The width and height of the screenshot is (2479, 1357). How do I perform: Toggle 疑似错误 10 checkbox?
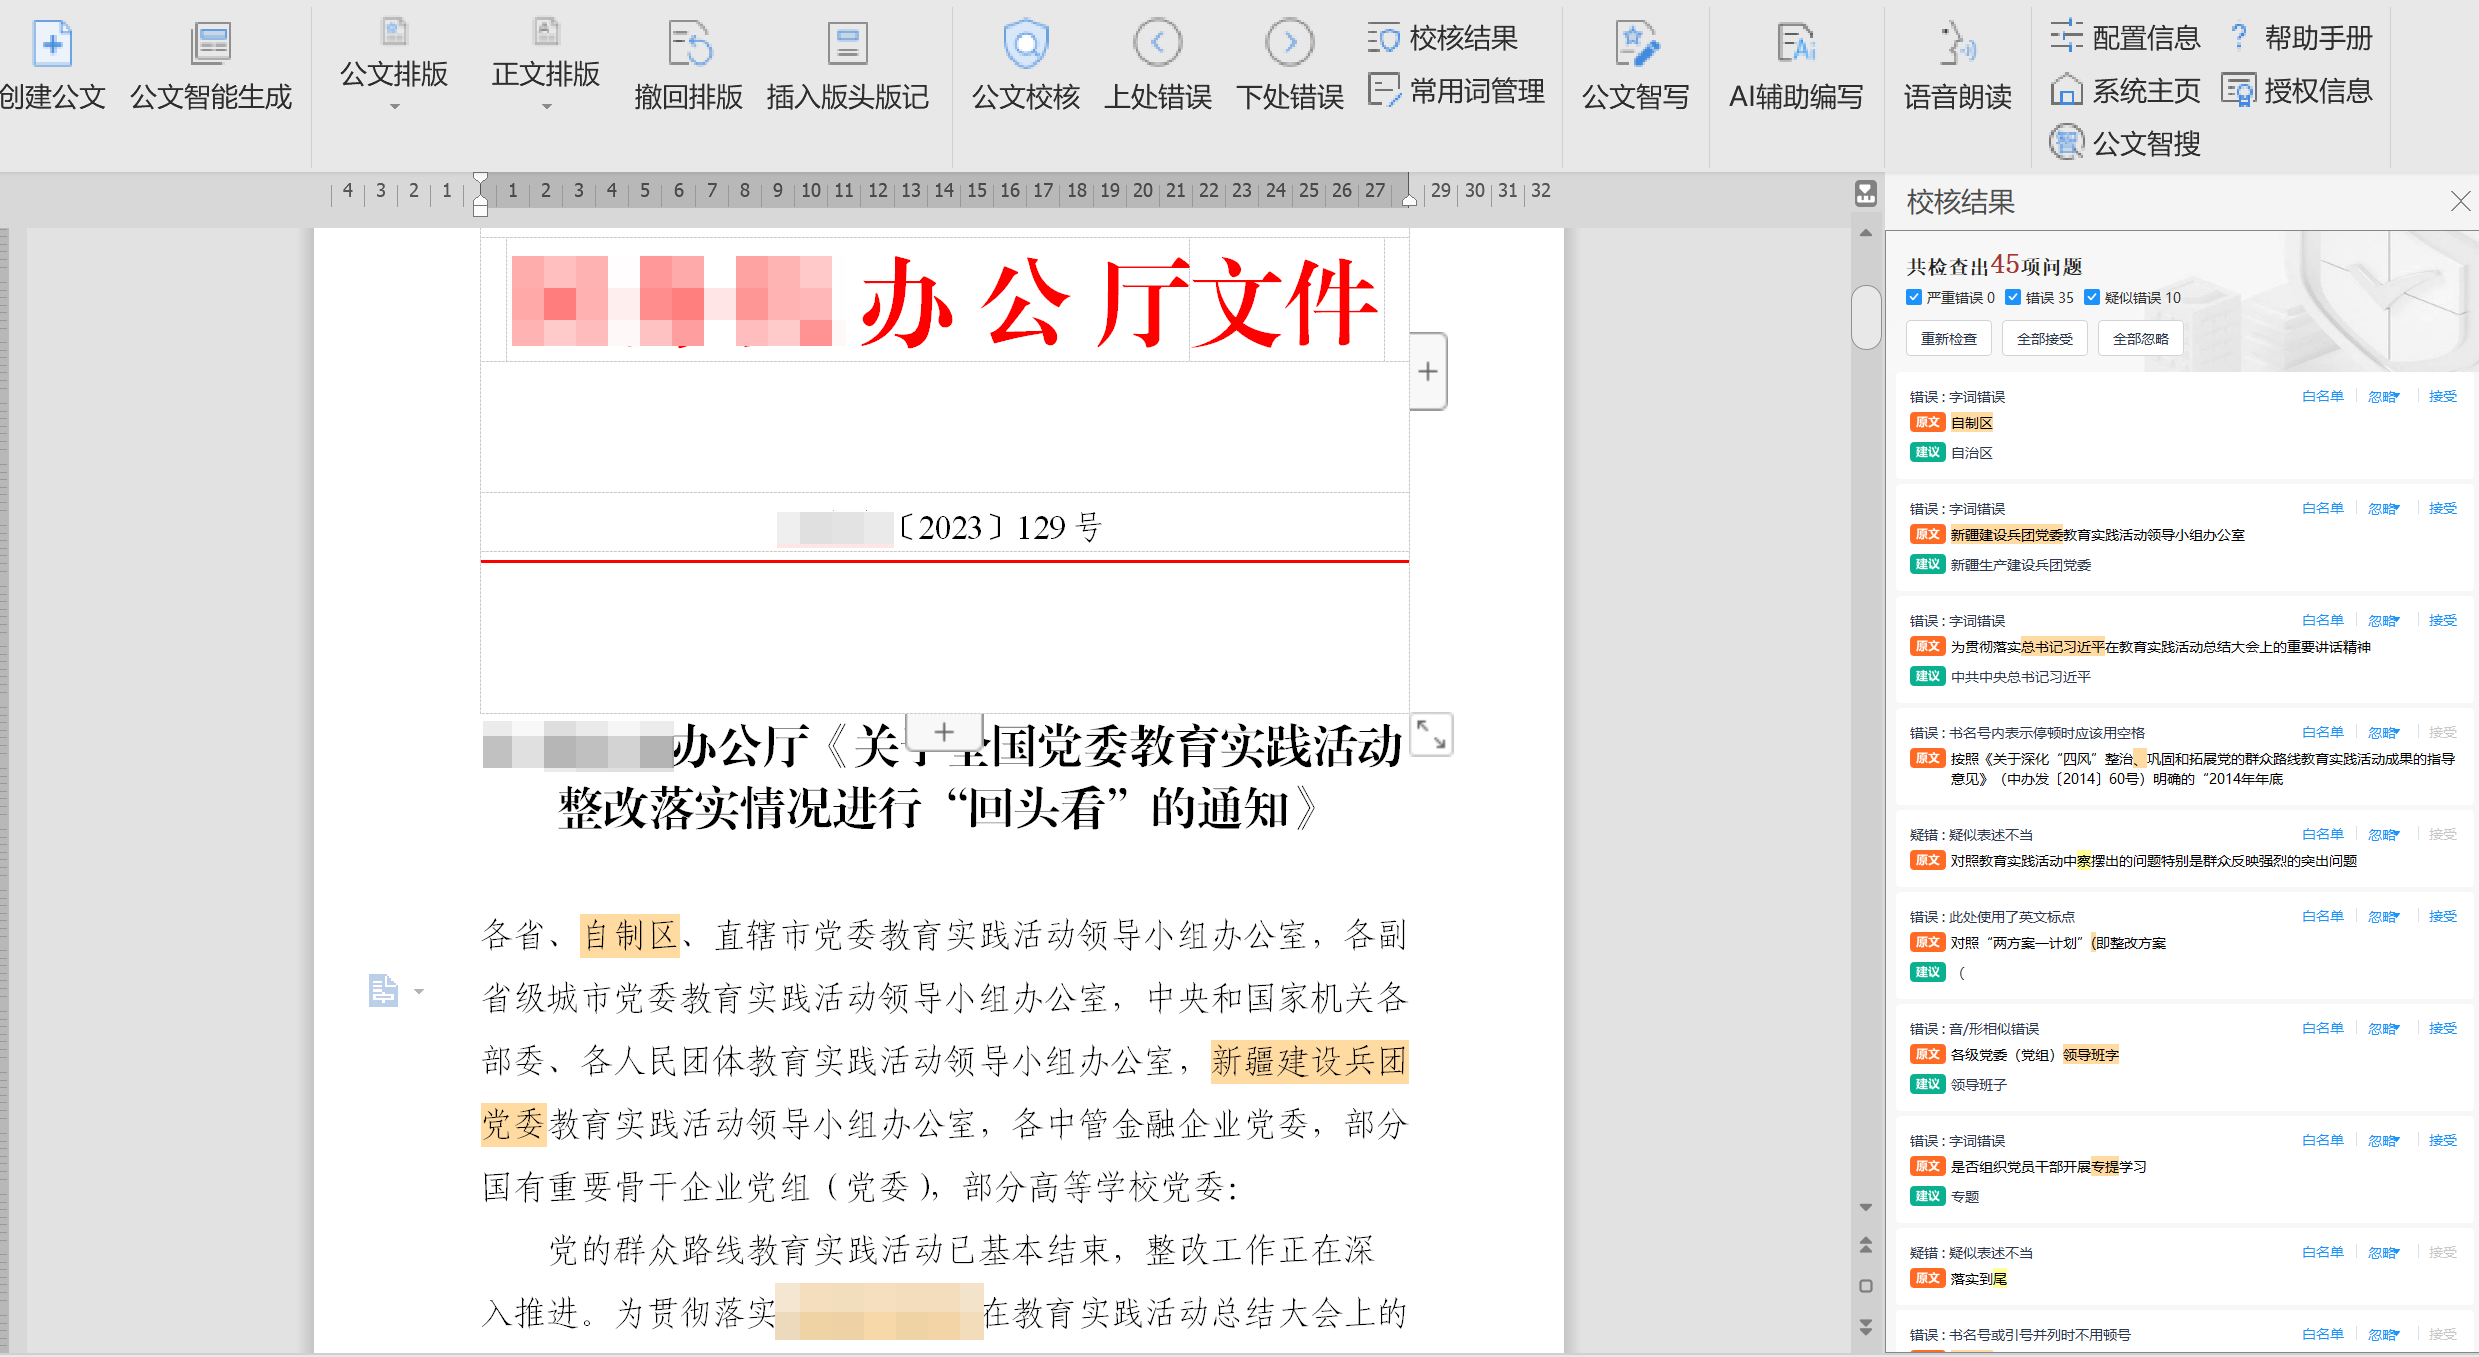point(2092,297)
